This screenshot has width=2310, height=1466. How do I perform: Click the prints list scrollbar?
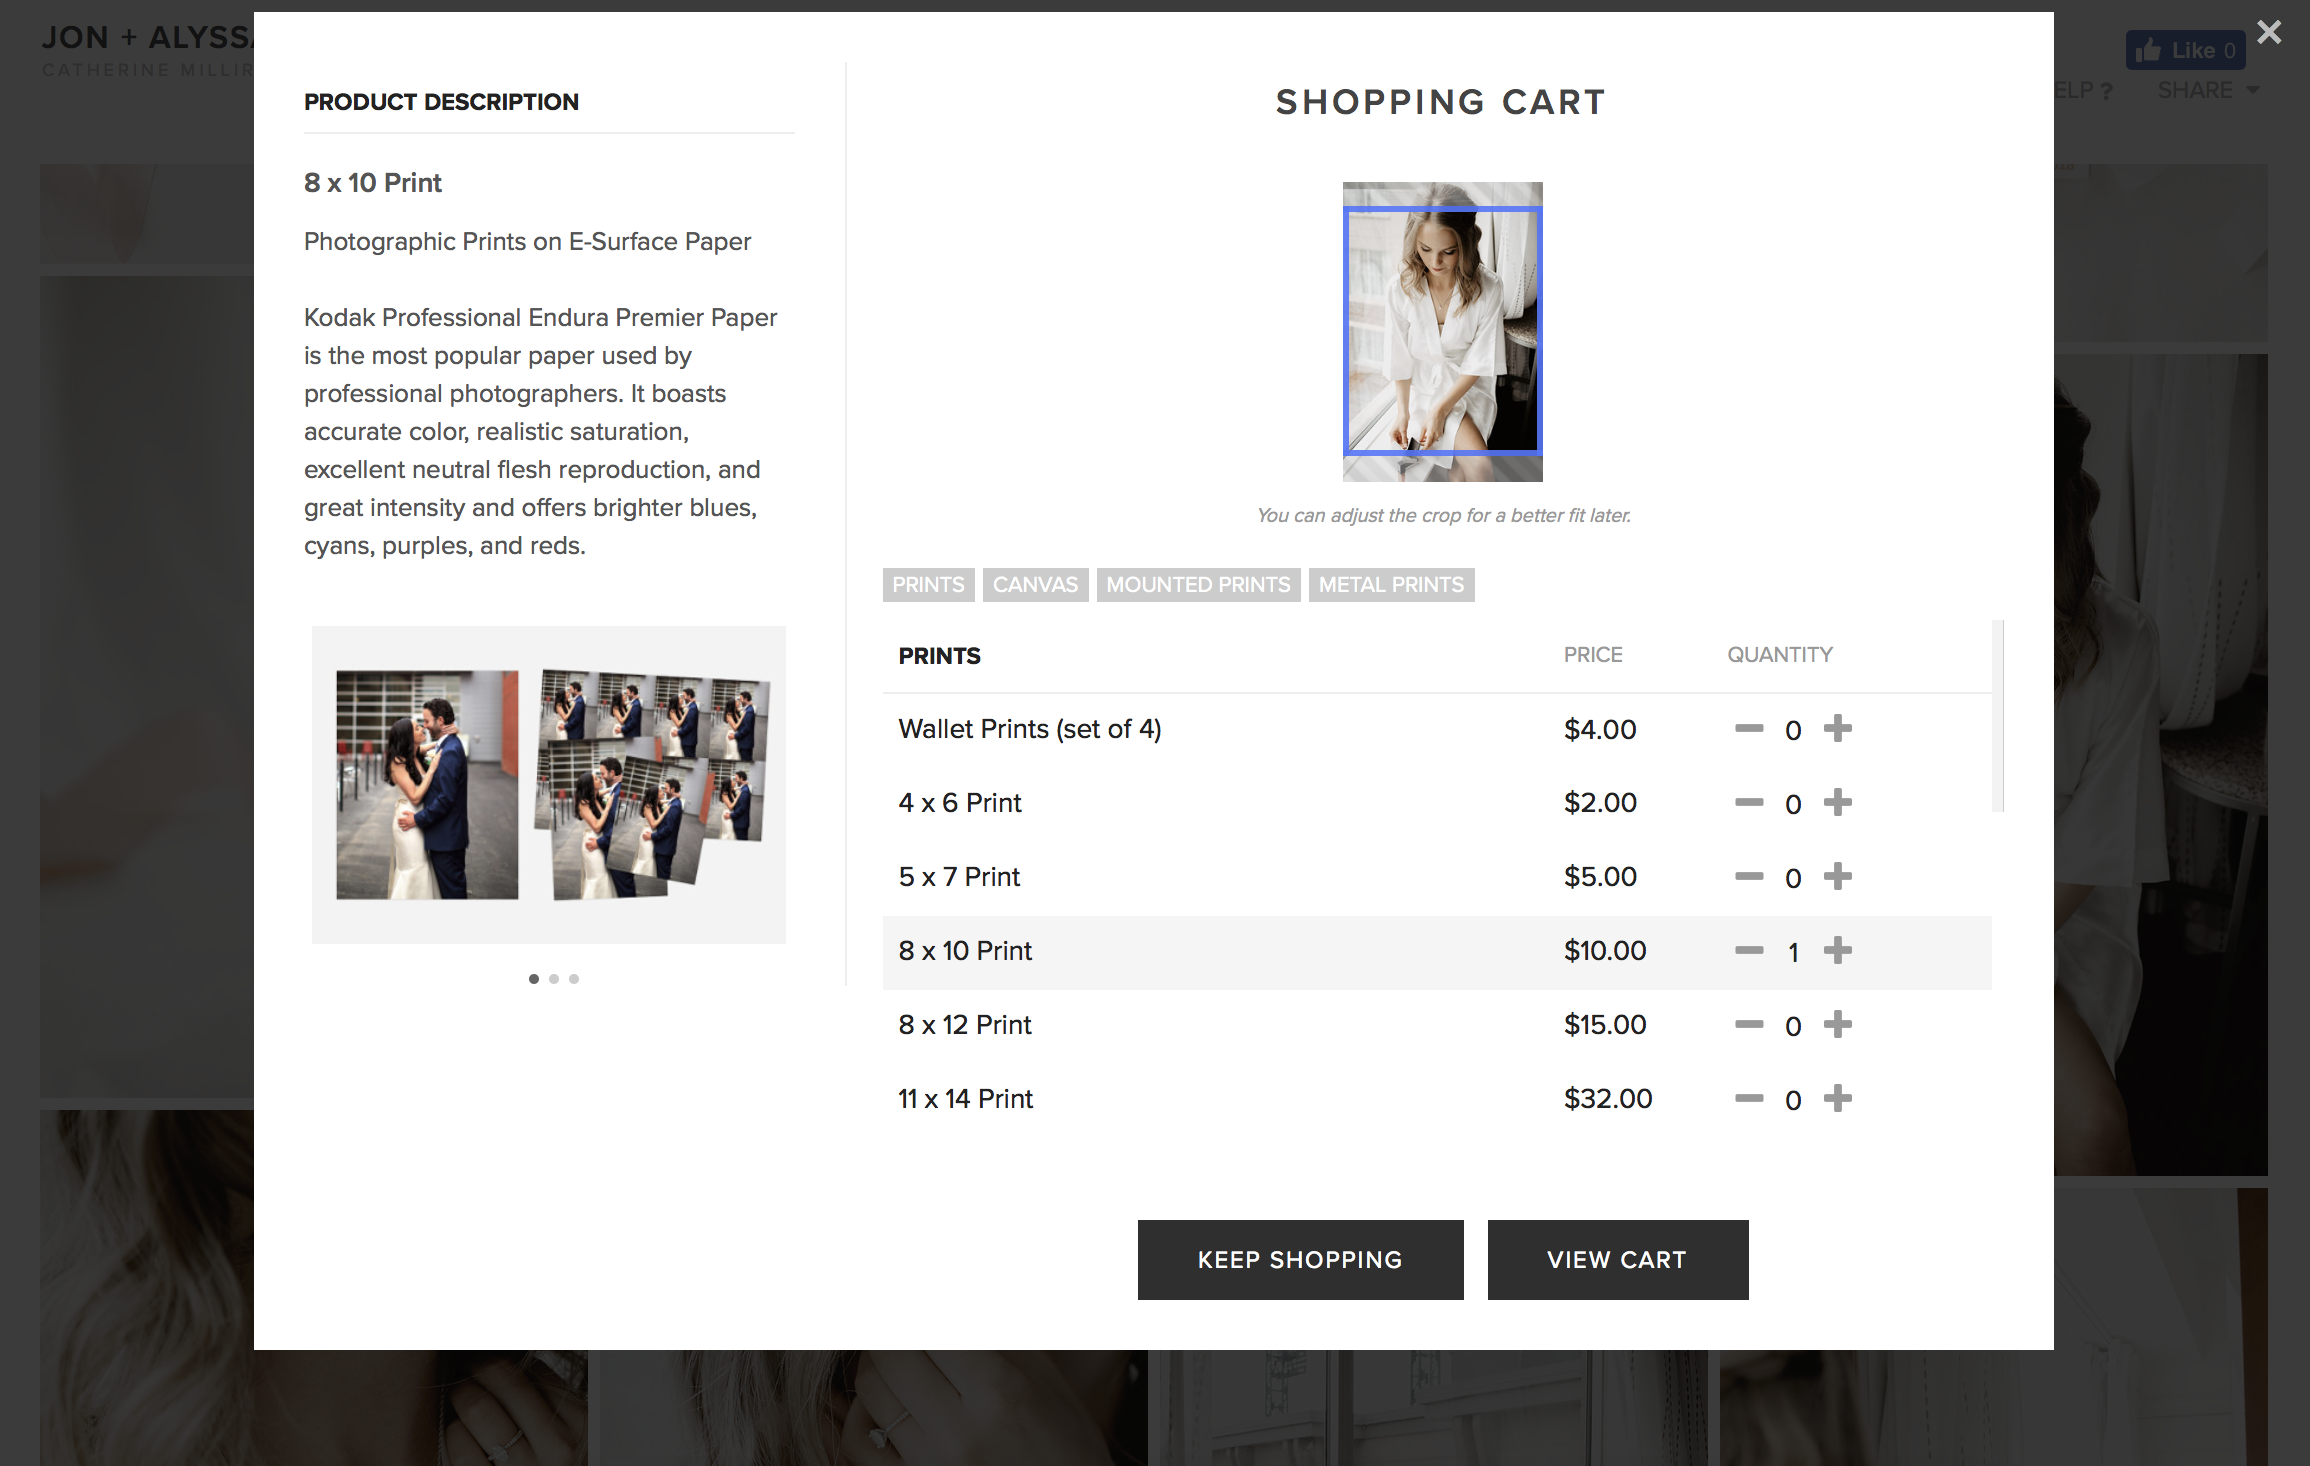1997,716
